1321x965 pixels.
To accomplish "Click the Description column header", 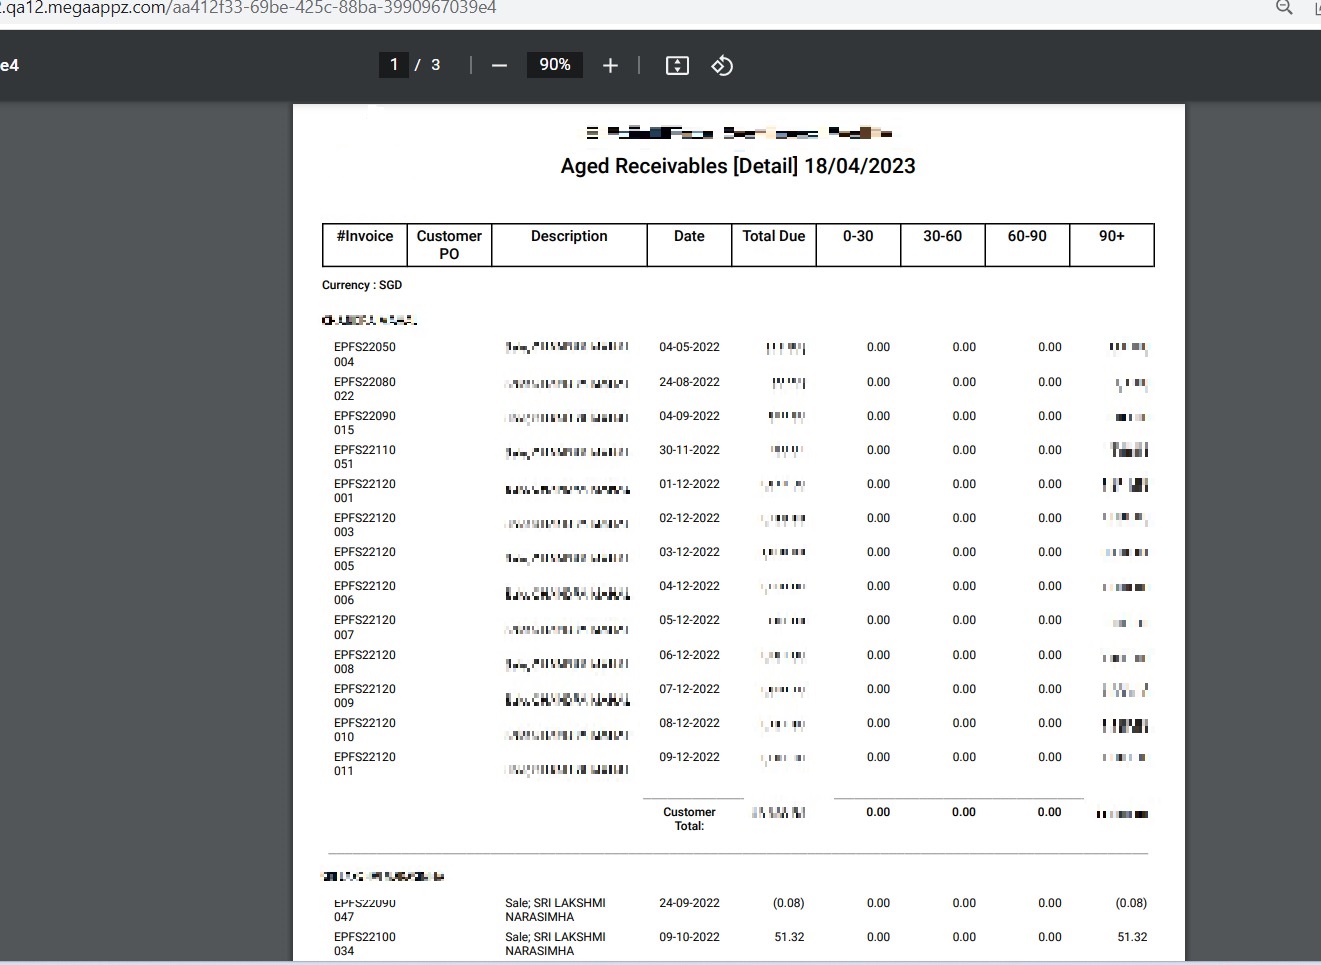I will tap(569, 237).
